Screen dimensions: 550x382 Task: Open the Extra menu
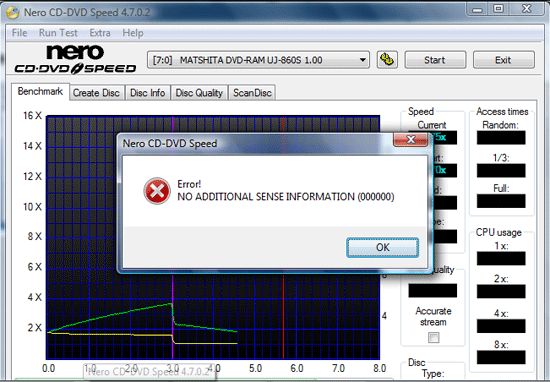click(x=100, y=33)
